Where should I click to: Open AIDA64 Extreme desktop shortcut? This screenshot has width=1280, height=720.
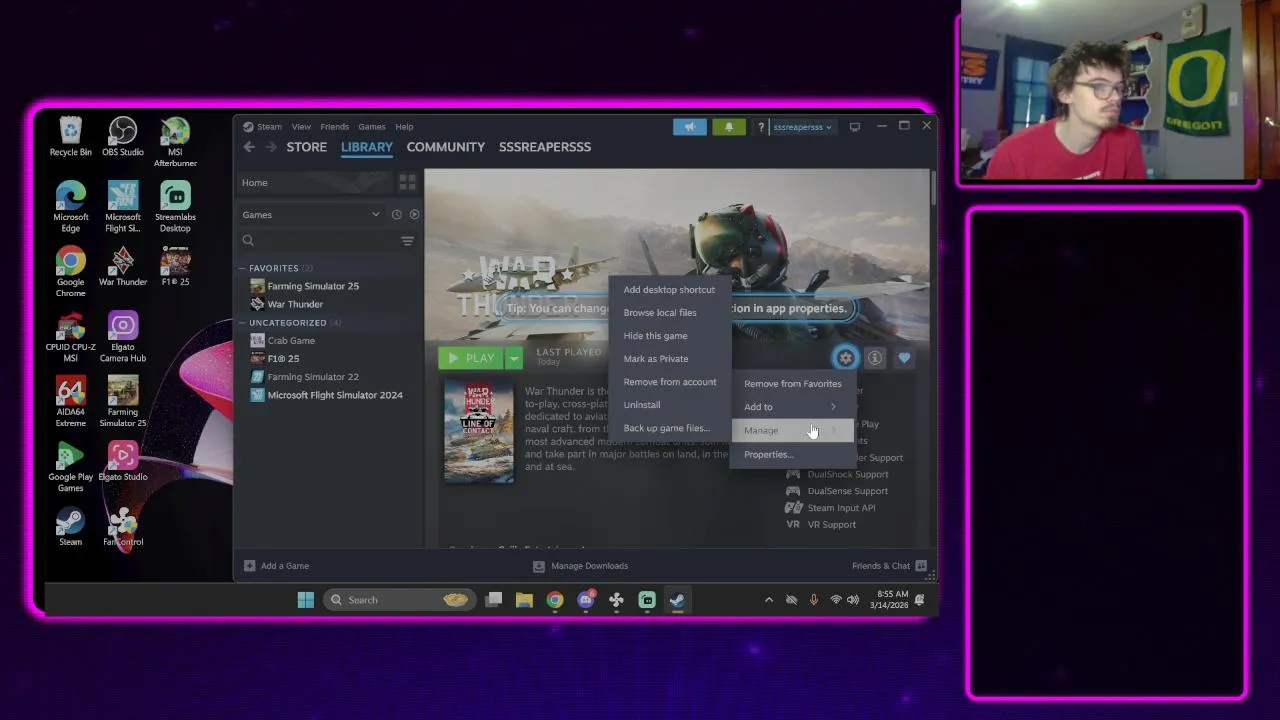coord(70,400)
